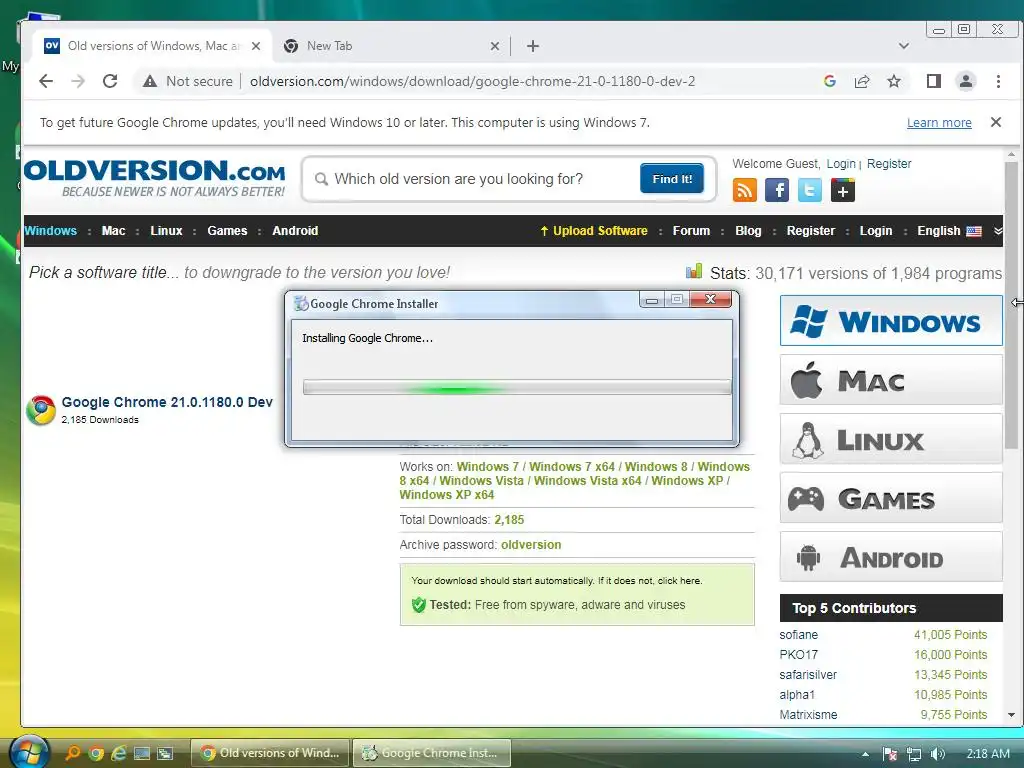Click Register in the dark navigation bar
The height and width of the screenshot is (768, 1024).
click(x=810, y=231)
